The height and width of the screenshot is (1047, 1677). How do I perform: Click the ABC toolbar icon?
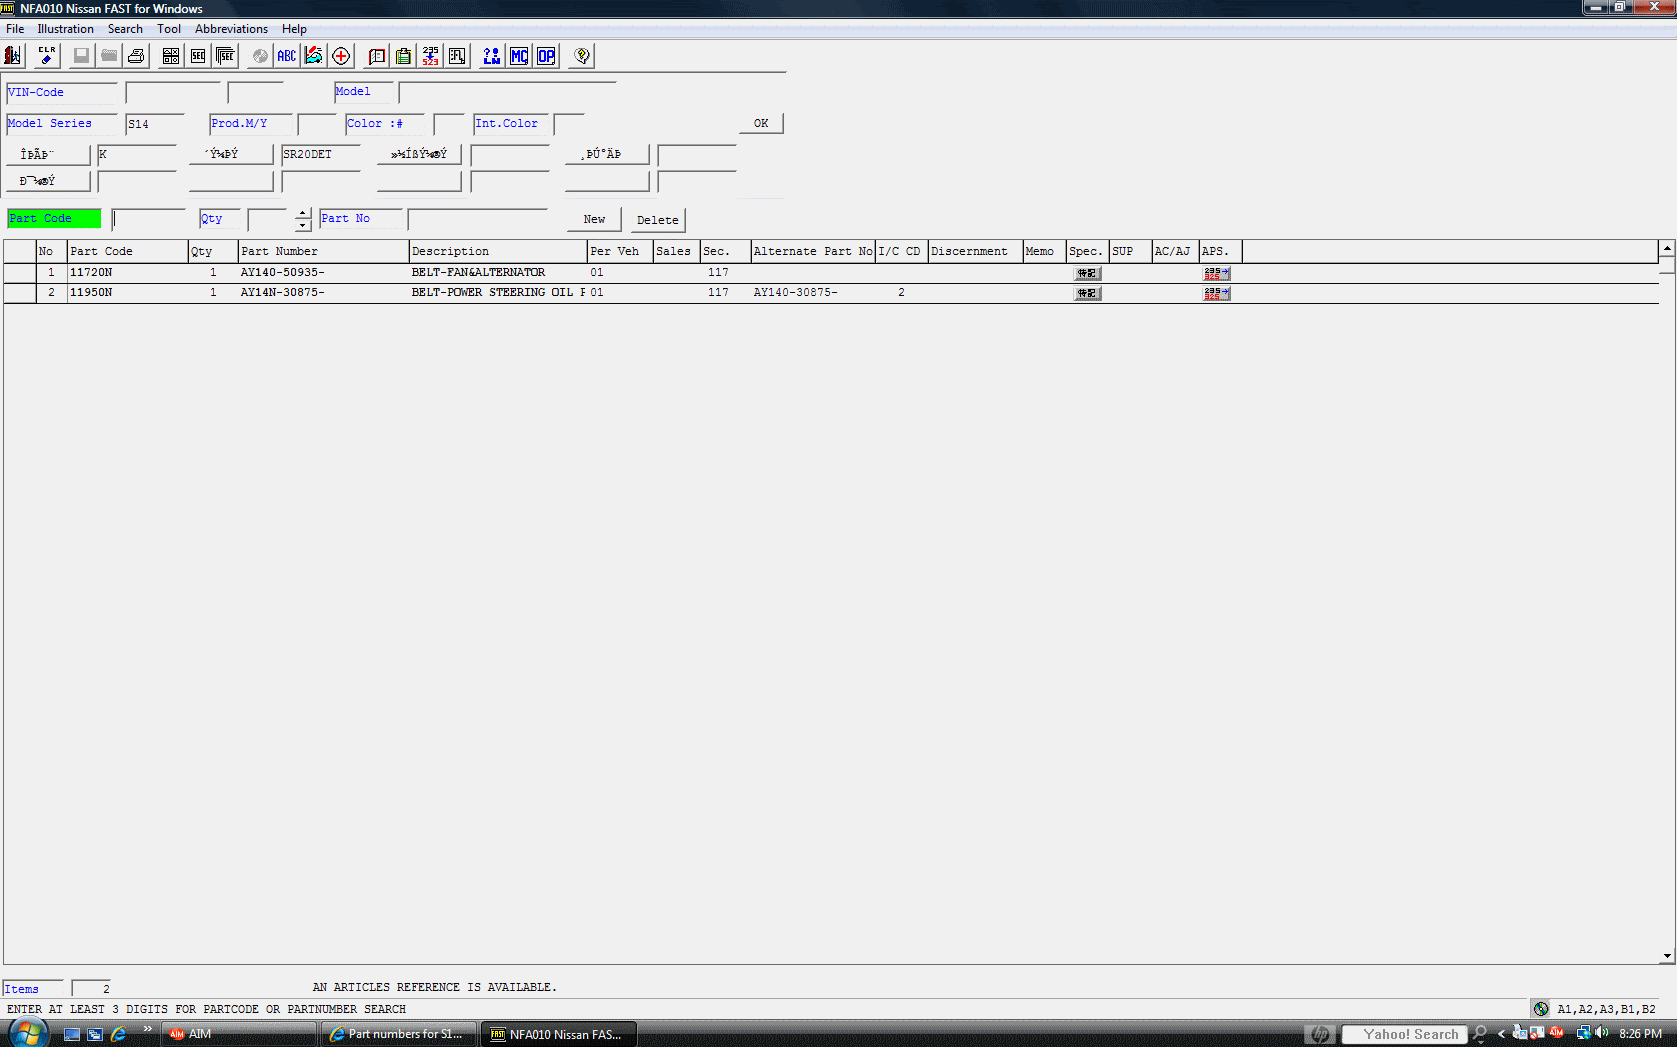click(x=287, y=56)
